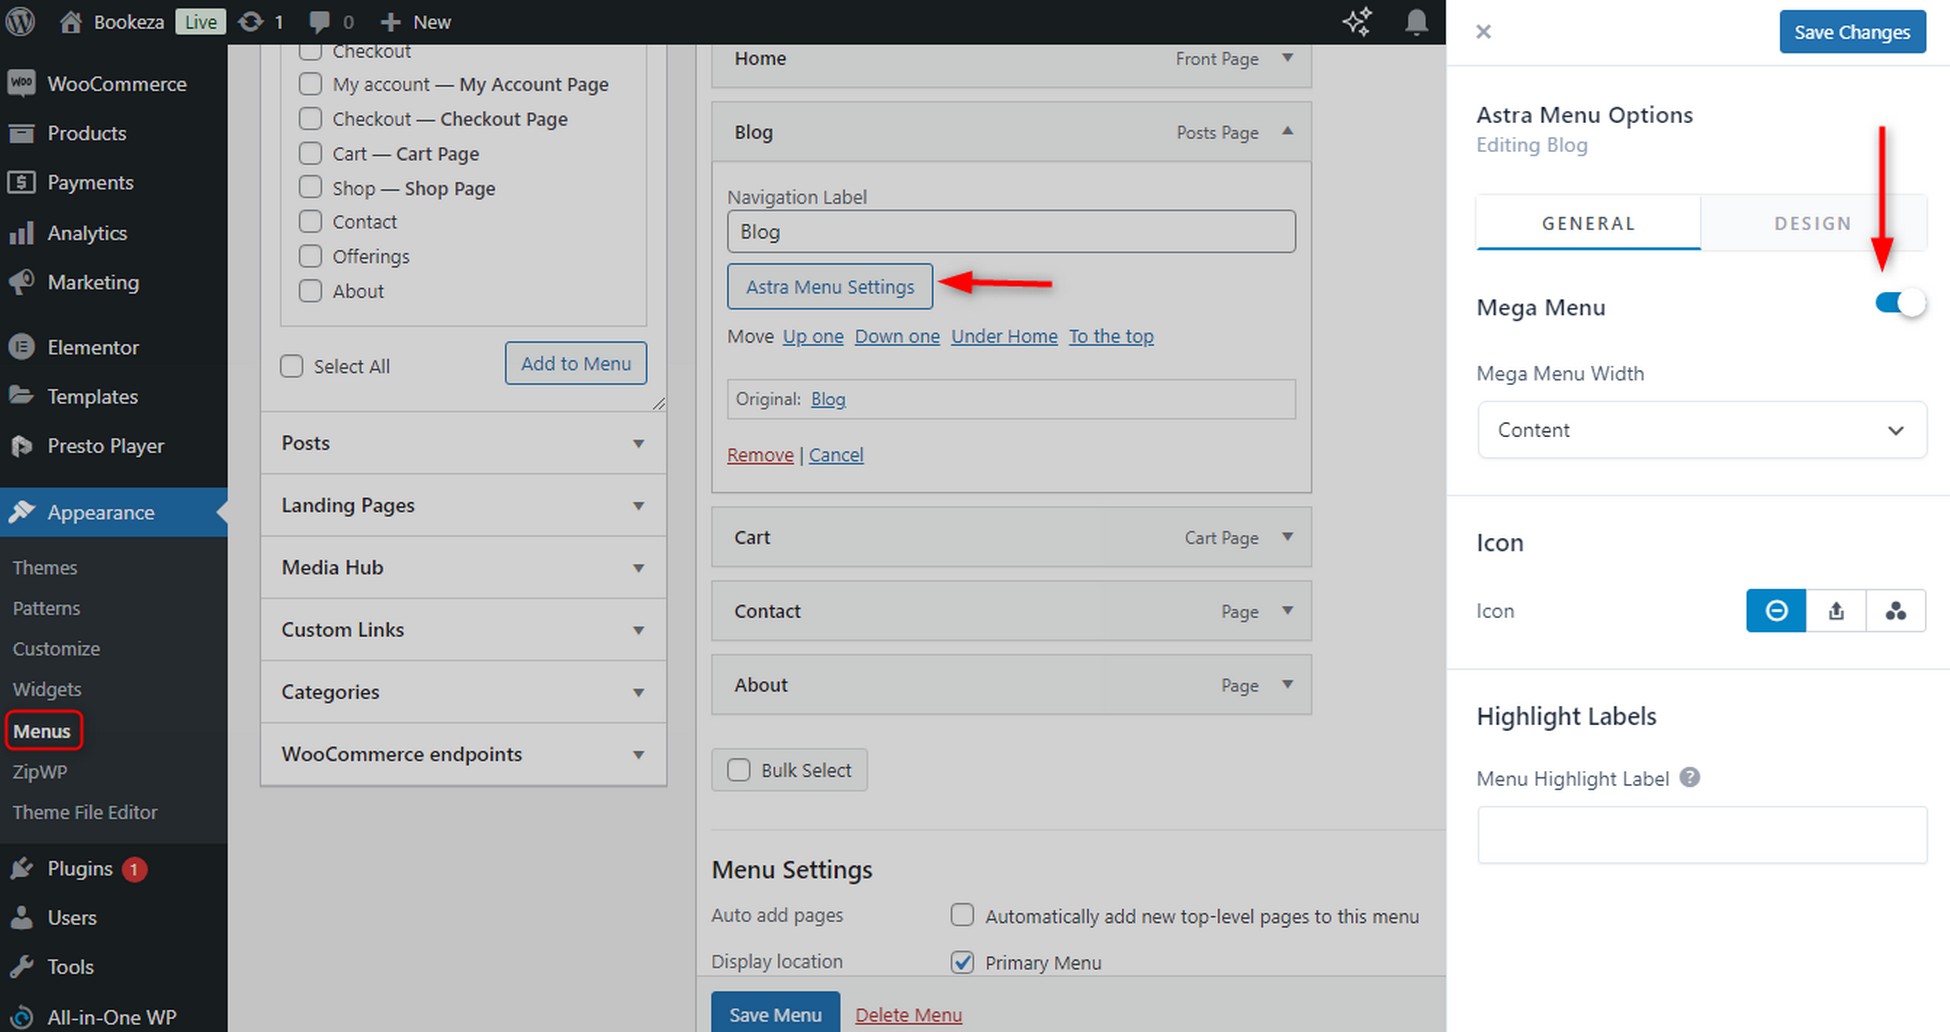Expand the About menu item
The image size is (1950, 1032).
pyautogui.click(x=1288, y=685)
